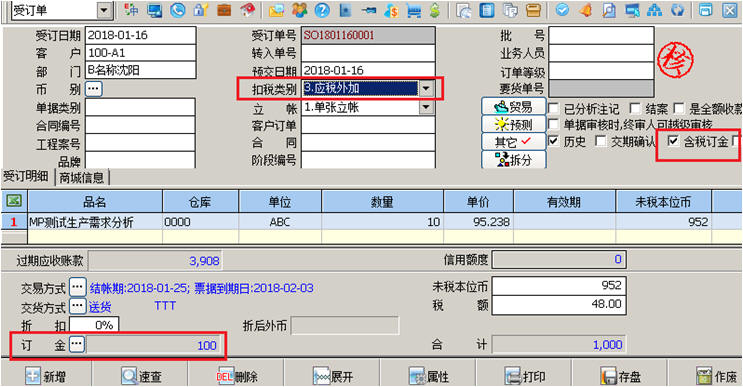The width and height of the screenshot is (743, 387).
Task: Click the green dollar sign icon
Action: (435, 10)
